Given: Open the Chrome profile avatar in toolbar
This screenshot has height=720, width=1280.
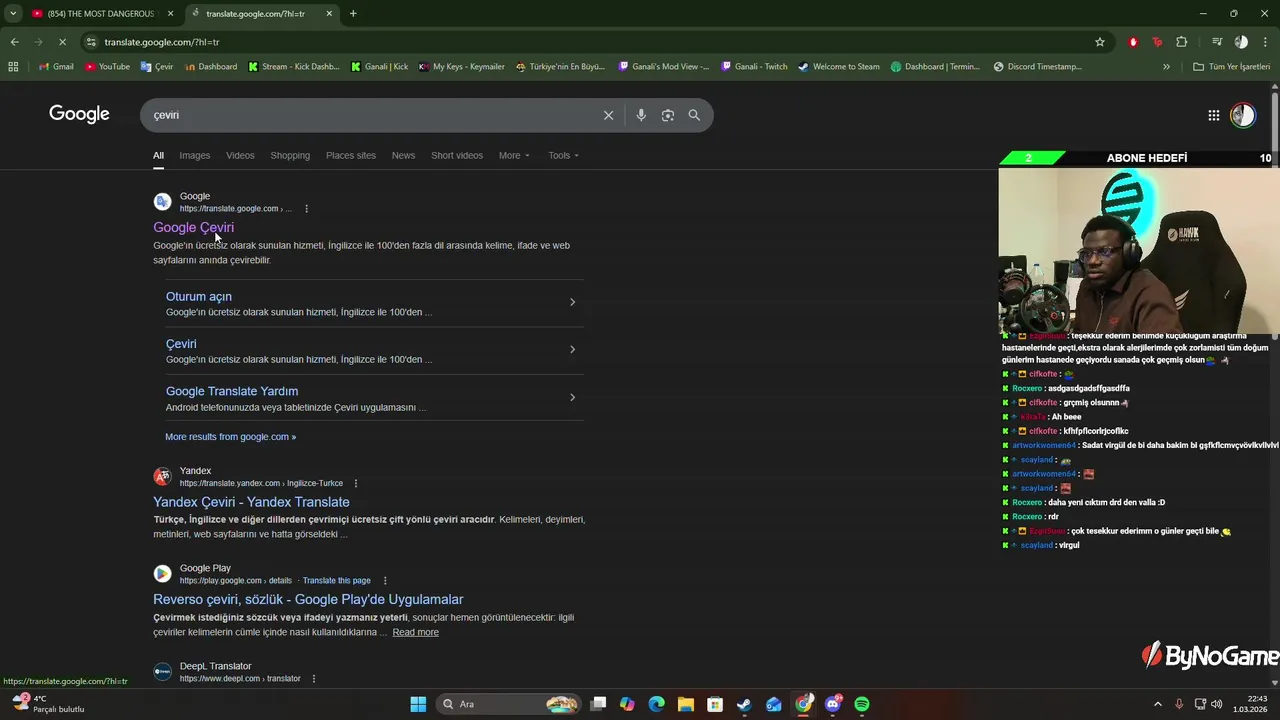Looking at the screenshot, I should click(1241, 42).
